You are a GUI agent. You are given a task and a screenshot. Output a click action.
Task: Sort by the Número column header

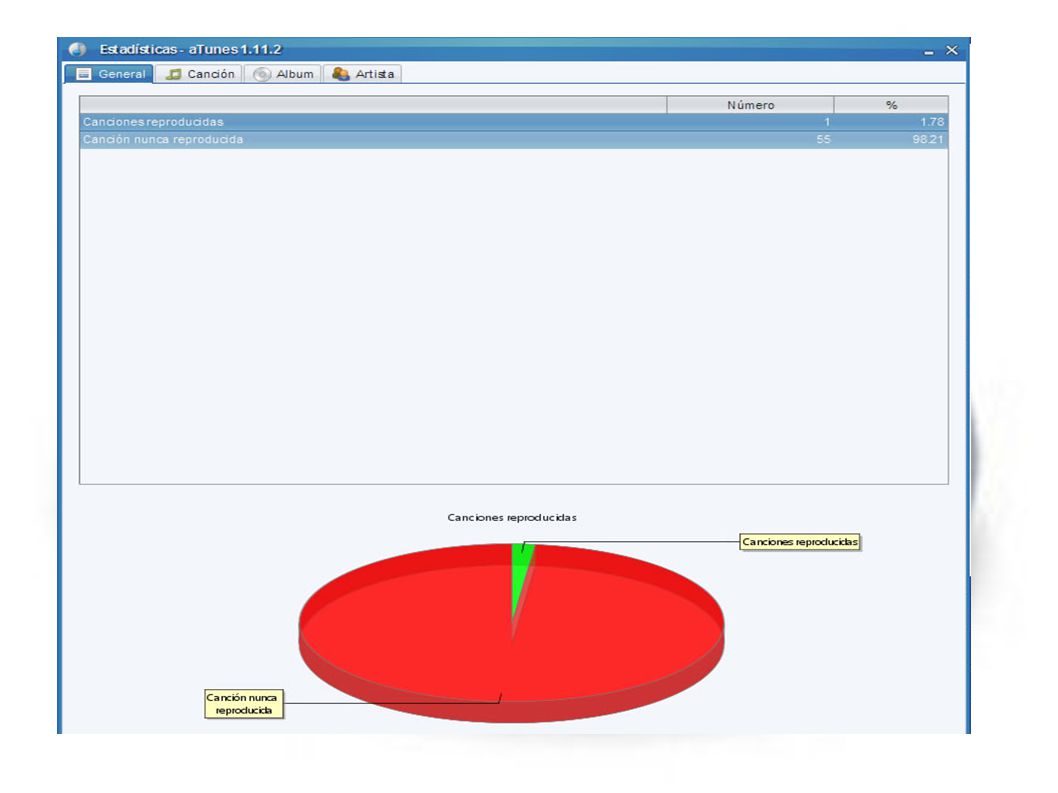pyautogui.click(x=750, y=105)
